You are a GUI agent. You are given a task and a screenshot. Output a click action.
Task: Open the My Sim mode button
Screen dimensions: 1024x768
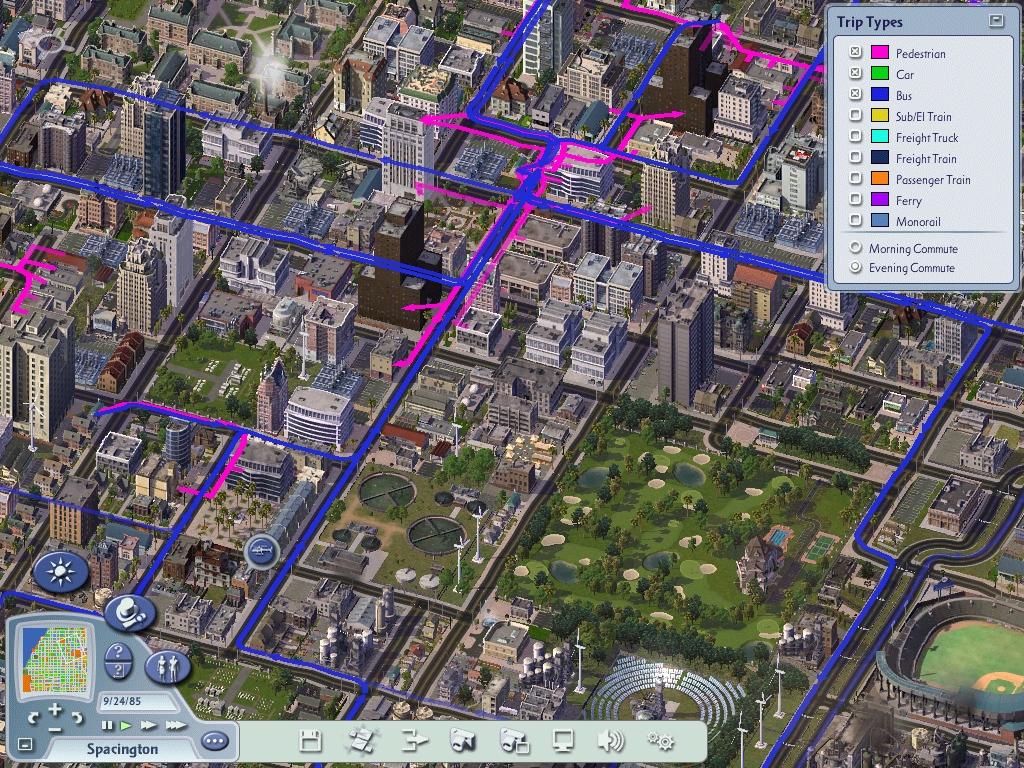[x=167, y=665]
